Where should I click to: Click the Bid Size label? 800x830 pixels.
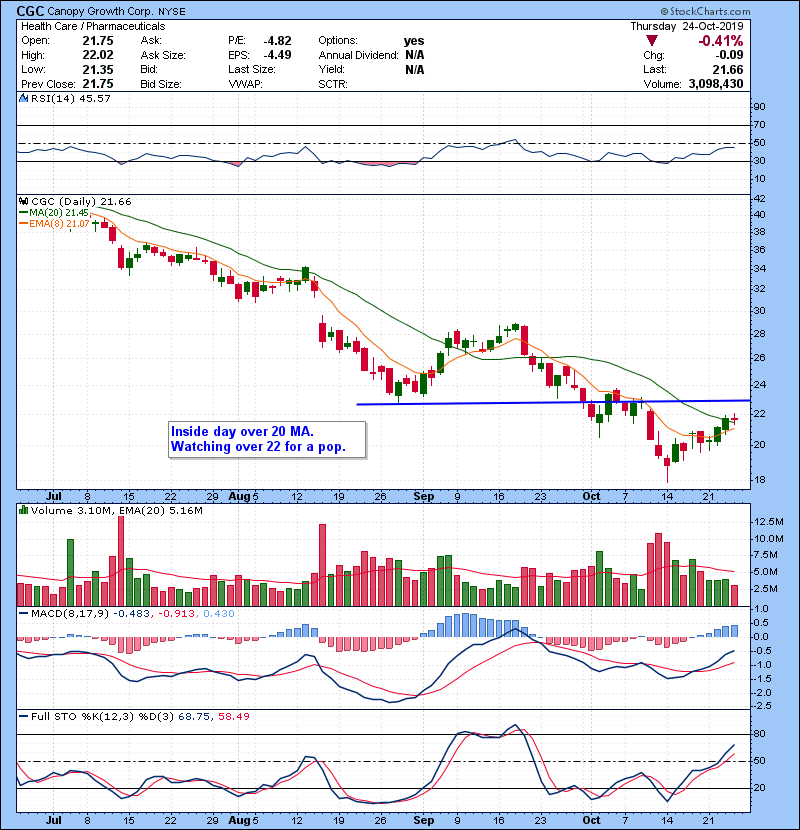[161, 84]
